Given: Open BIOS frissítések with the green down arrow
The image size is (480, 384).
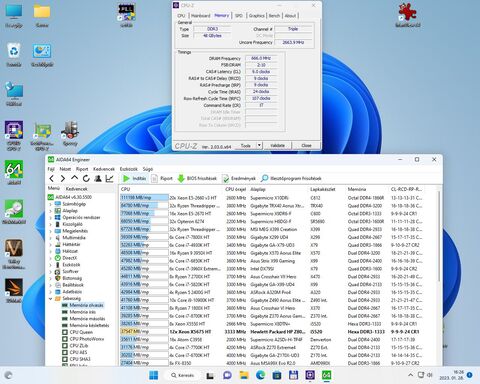Looking at the screenshot, I should pos(197,179).
